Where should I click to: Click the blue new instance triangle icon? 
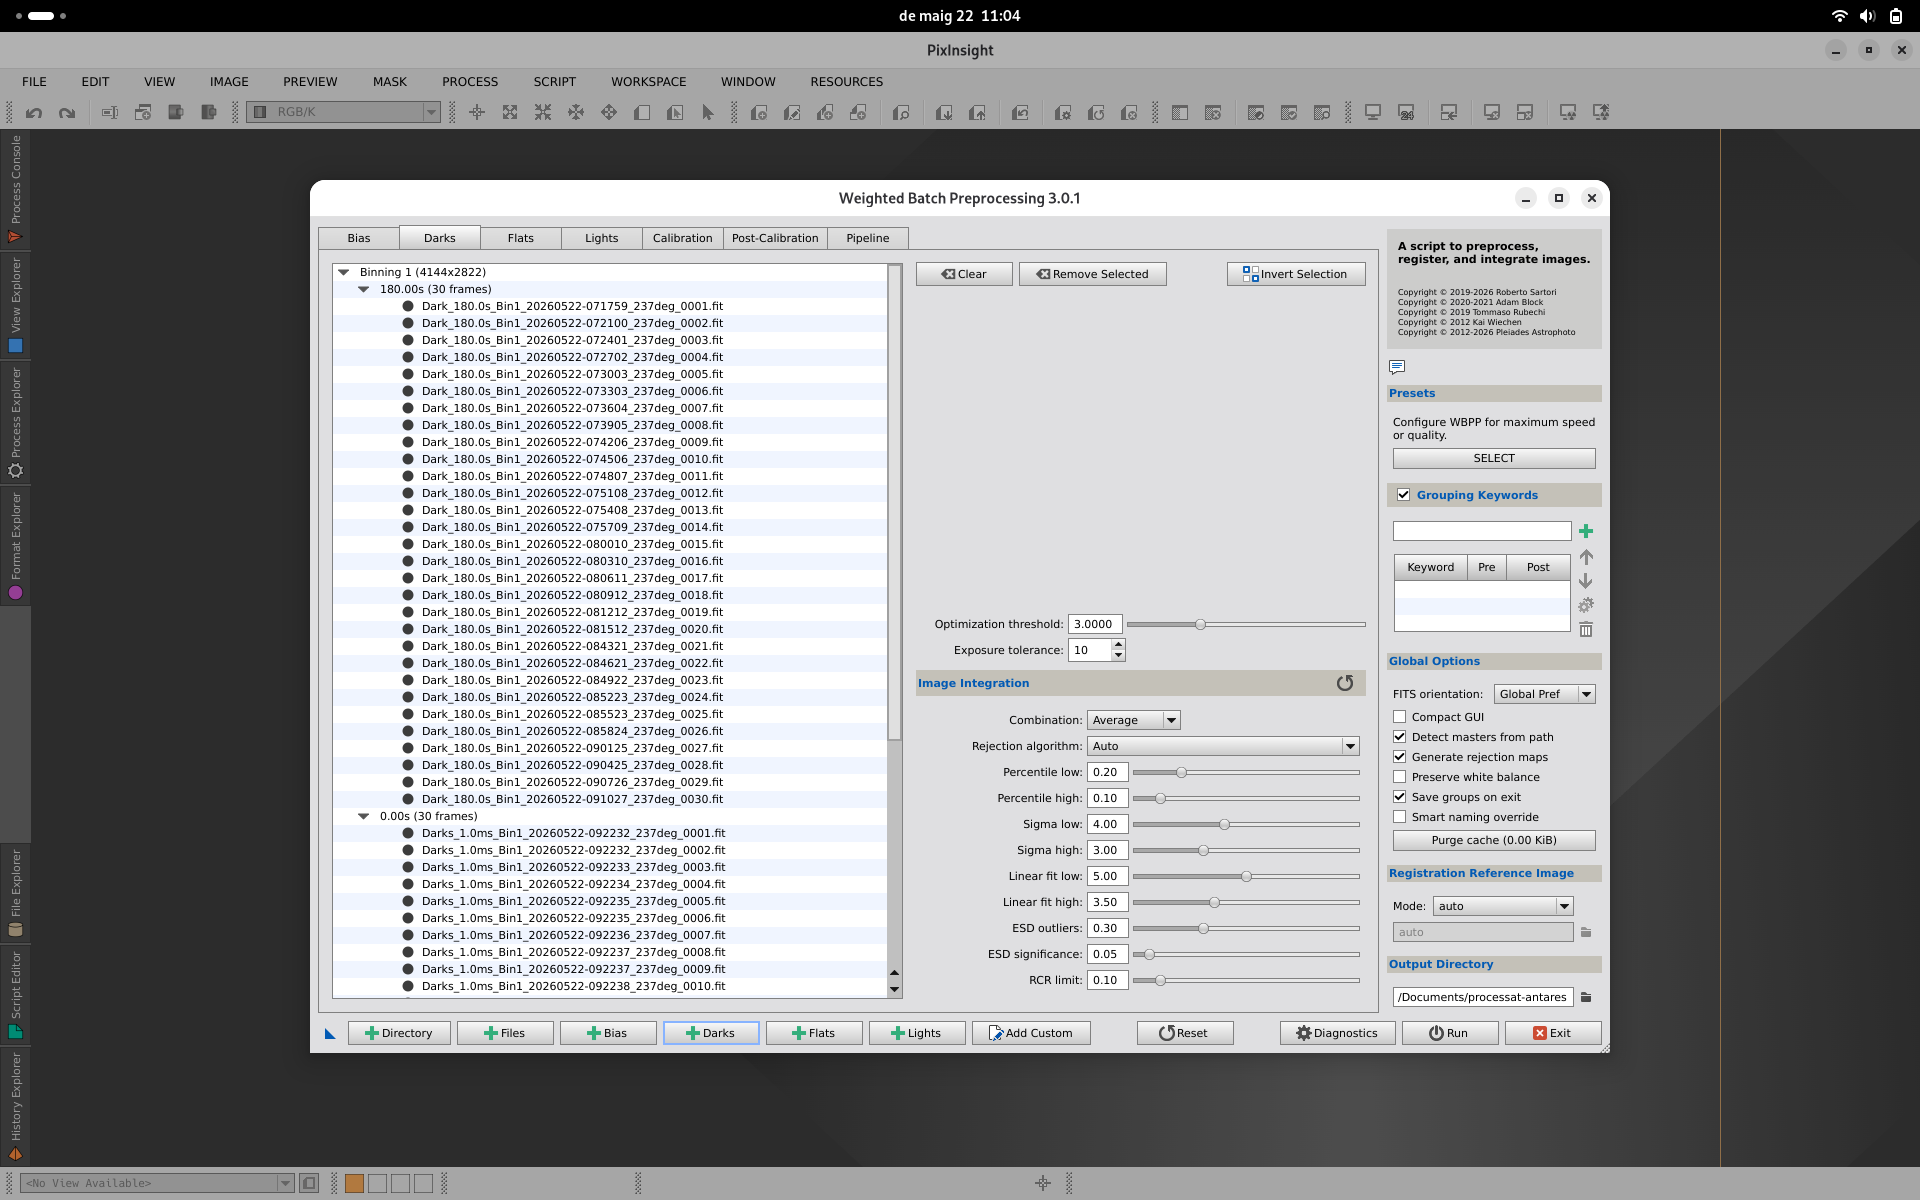[330, 1033]
